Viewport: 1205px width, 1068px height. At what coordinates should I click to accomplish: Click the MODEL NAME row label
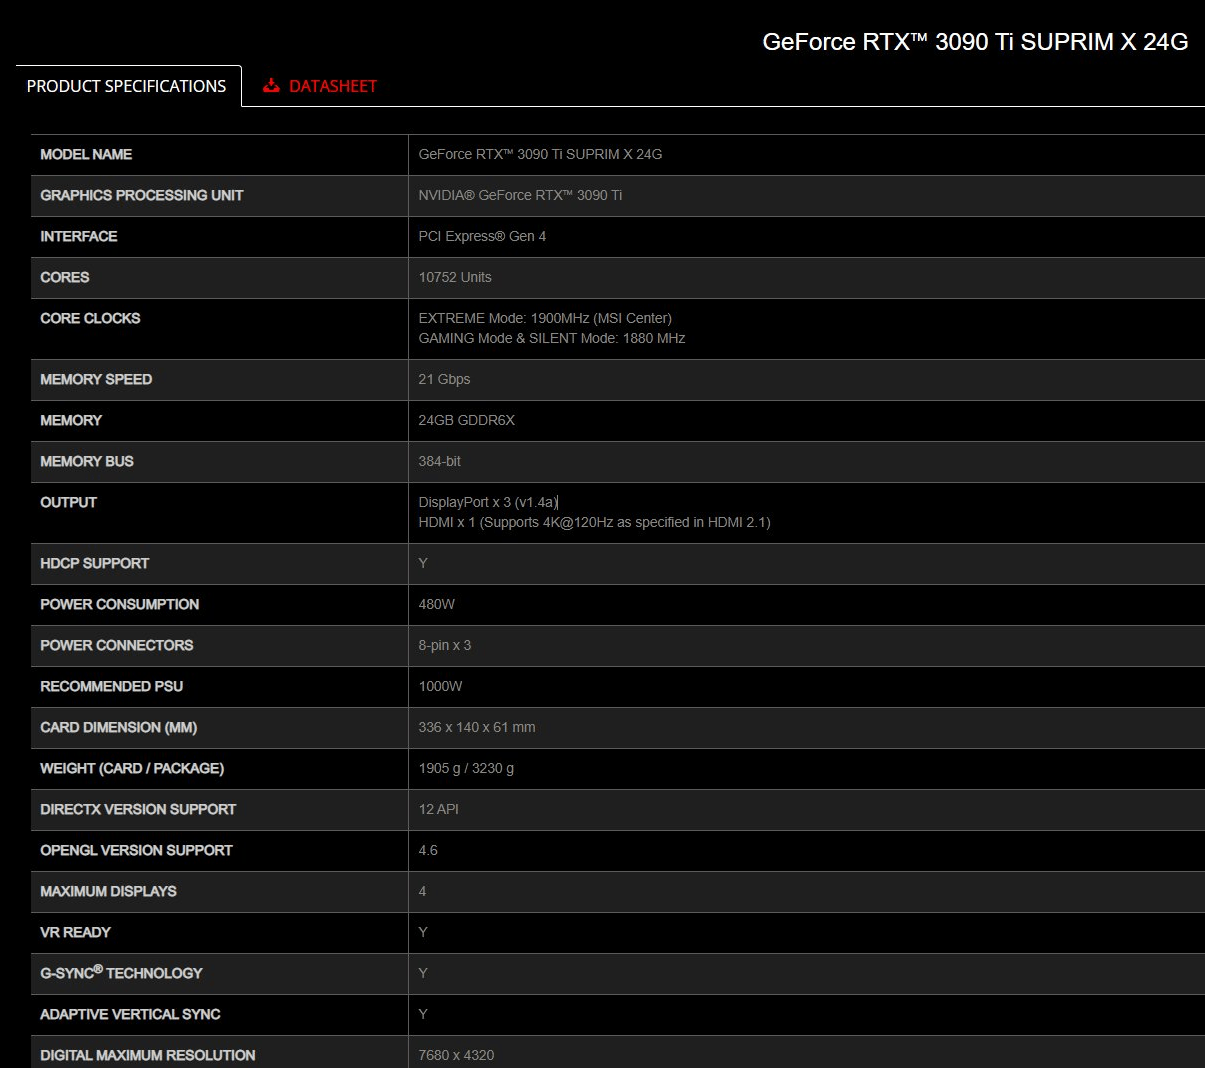click(86, 154)
